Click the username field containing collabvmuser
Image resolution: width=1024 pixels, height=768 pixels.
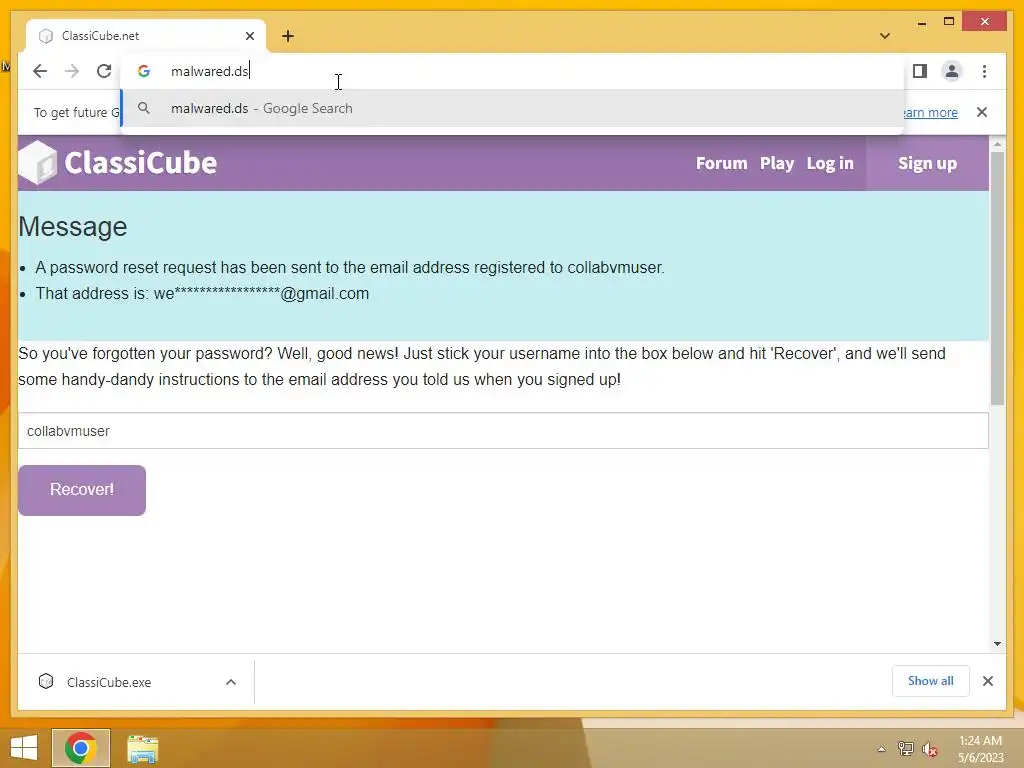503,431
